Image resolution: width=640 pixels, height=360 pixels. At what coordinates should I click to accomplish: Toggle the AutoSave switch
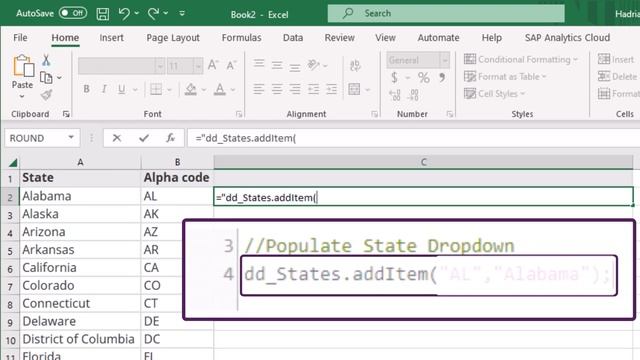[x=73, y=13]
